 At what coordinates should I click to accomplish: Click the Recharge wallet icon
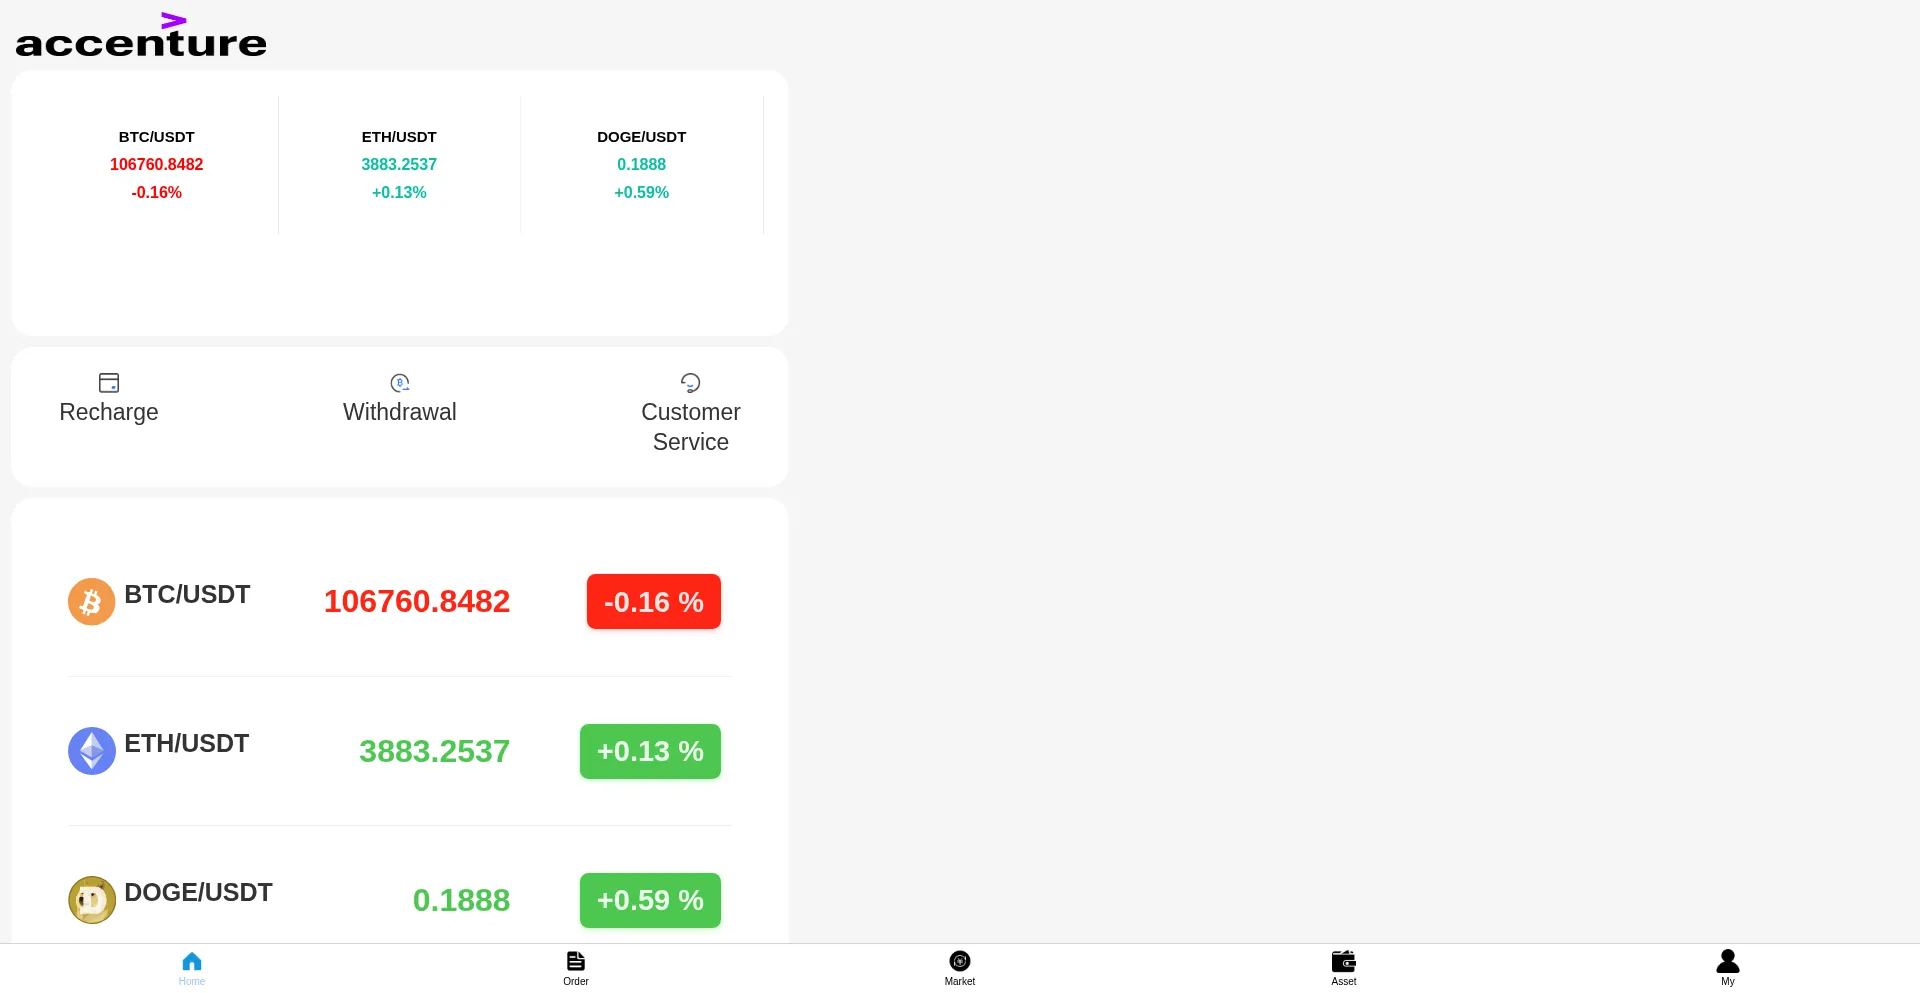tap(109, 383)
